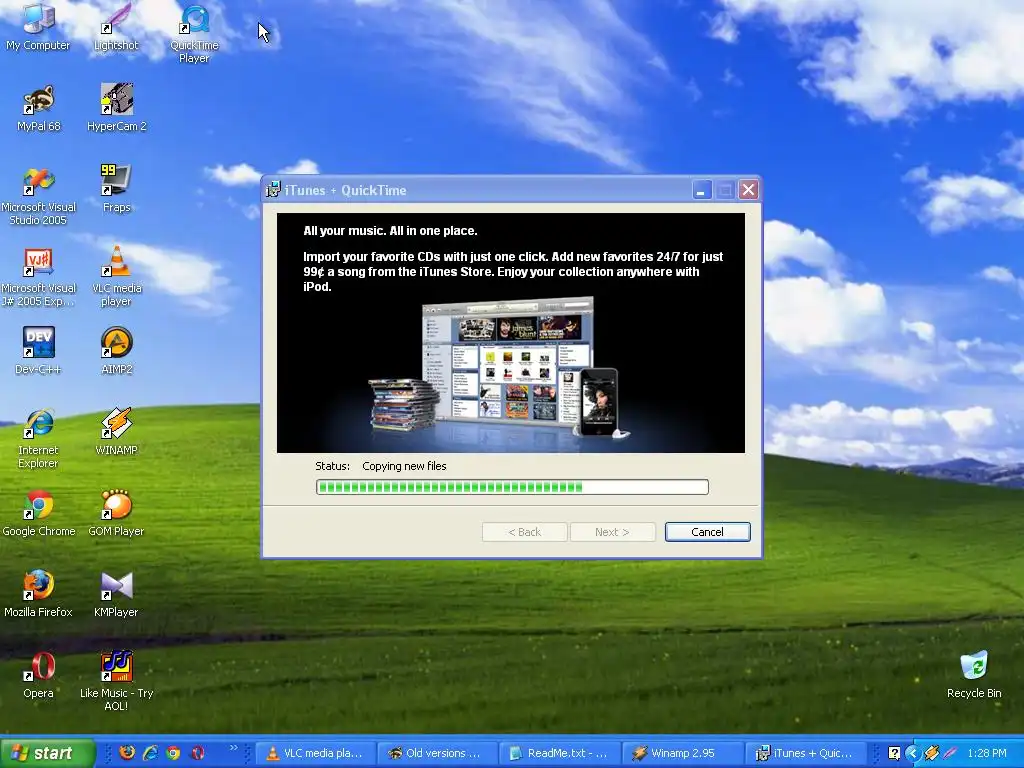This screenshot has height=768, width=1024.
Task: Click the disabled Back button in installer
Action: [524, 532]
